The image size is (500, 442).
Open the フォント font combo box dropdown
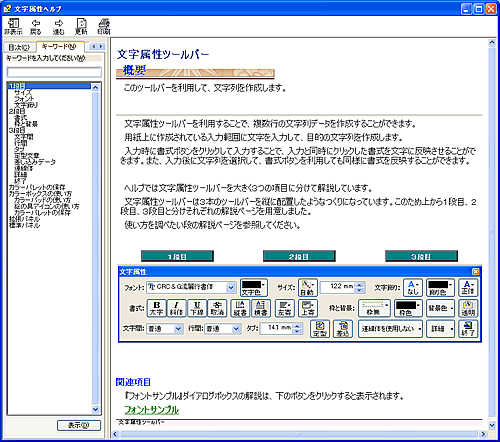231,287
